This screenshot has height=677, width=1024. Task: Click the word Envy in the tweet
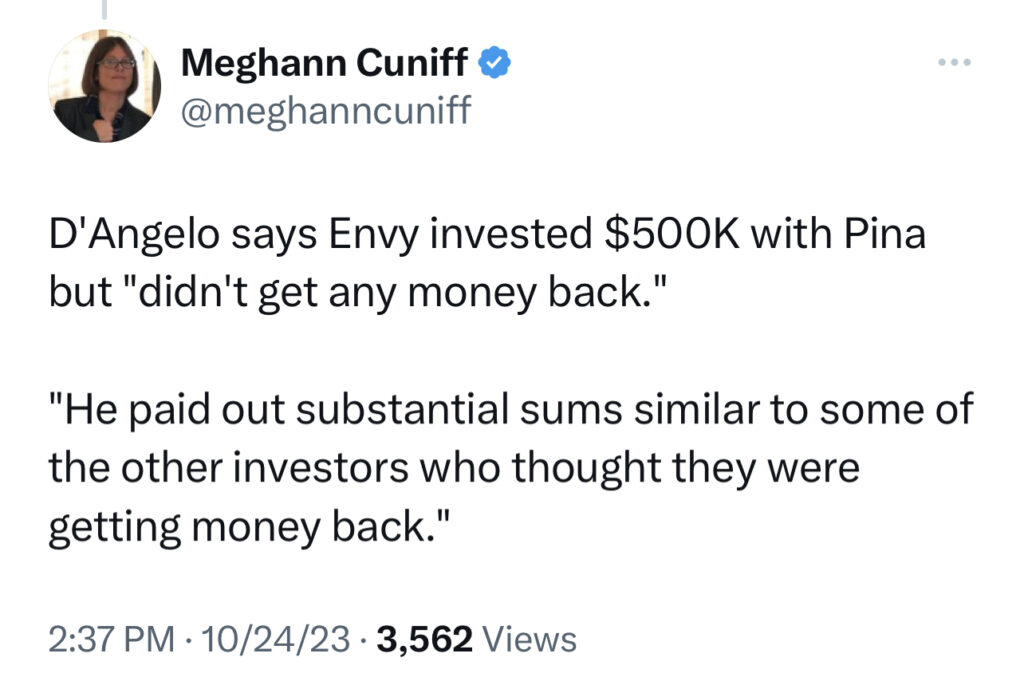(x=373, y=236)
